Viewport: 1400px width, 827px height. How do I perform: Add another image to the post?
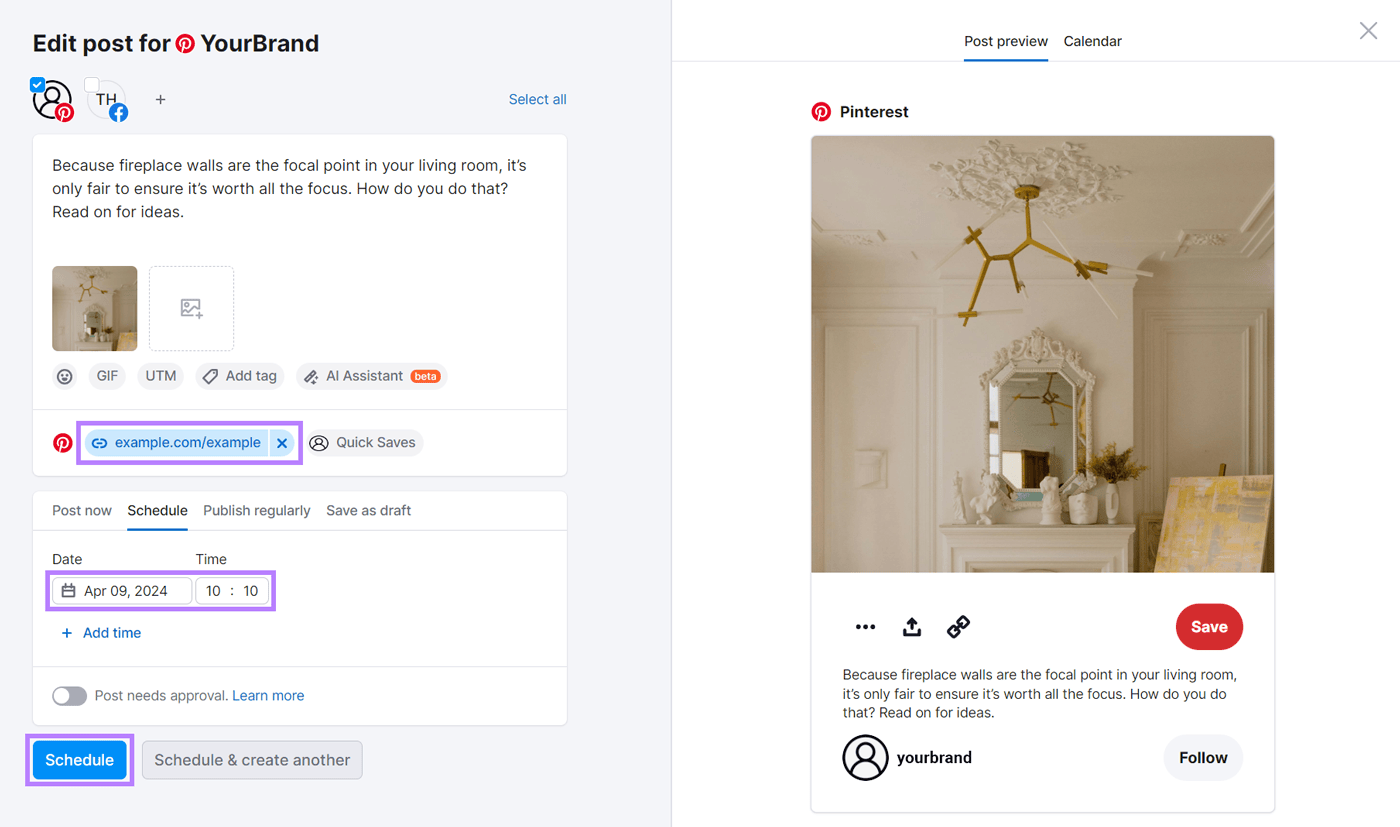coord(191,308)
